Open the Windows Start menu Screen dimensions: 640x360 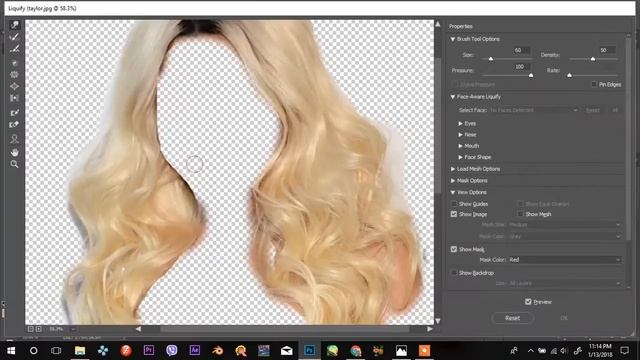(11, 350)
